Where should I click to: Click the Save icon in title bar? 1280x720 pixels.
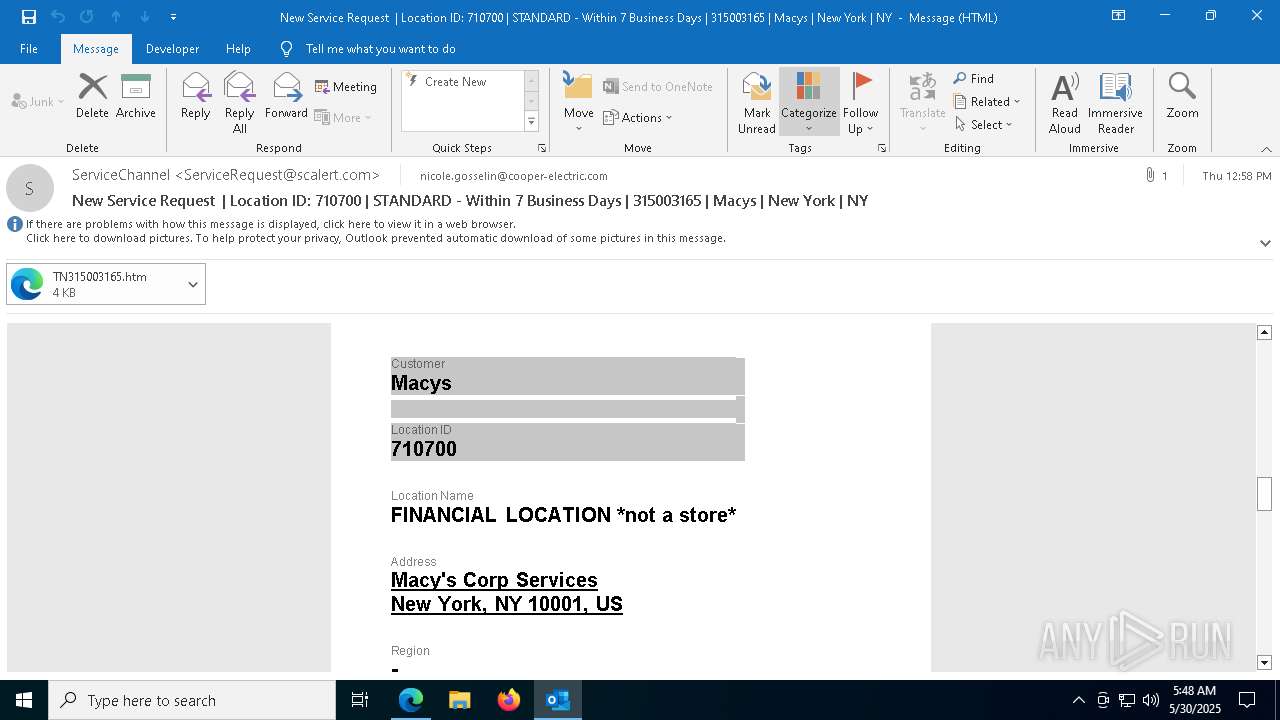(x=28, y=16)
